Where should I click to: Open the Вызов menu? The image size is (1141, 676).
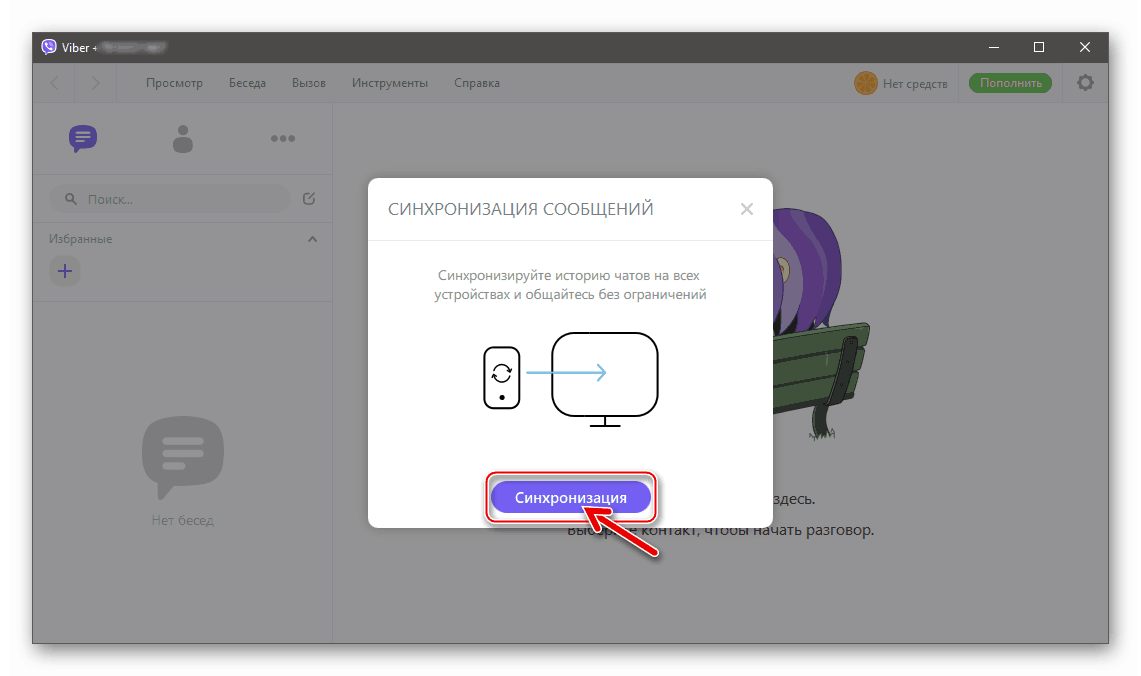pyautogui.click(x=308, y=83)
